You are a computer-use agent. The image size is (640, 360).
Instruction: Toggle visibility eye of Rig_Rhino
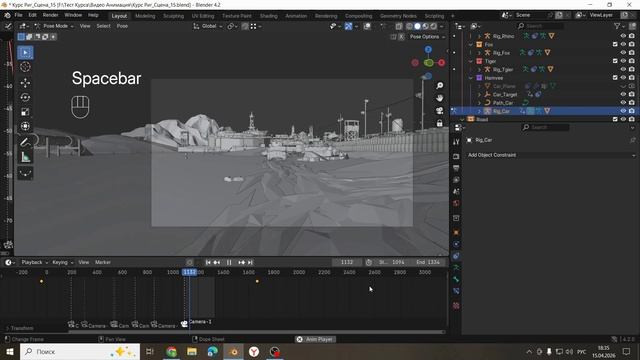click(623, 36)
